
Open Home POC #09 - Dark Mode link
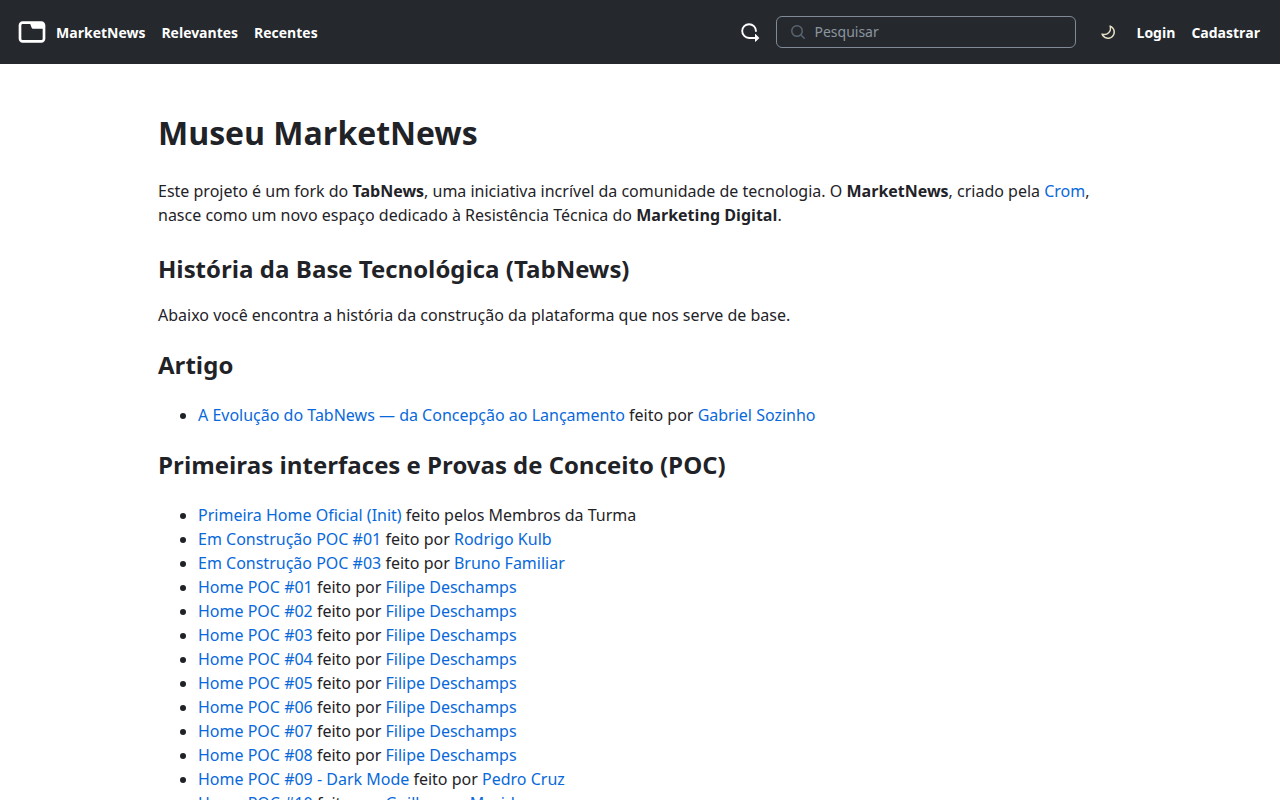point(304,779)
